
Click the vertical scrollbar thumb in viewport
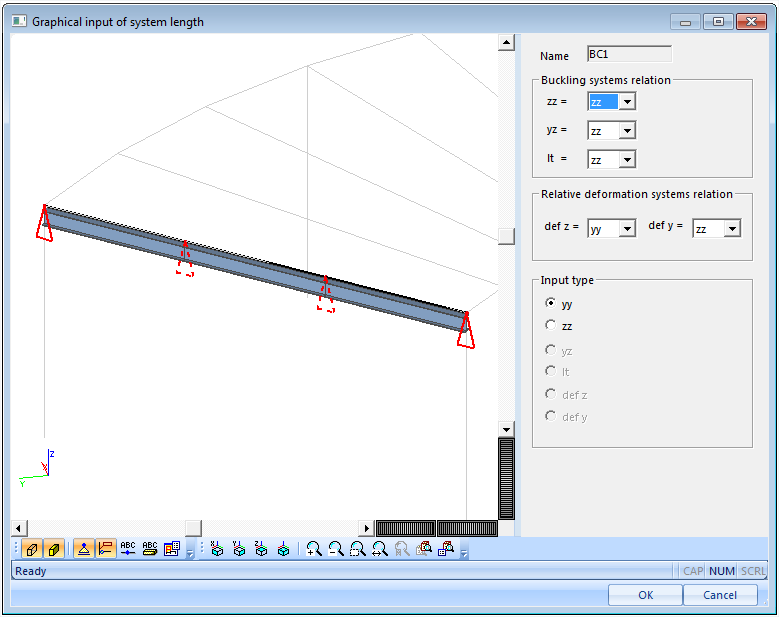pyautogui.click(x=507, y=237)
